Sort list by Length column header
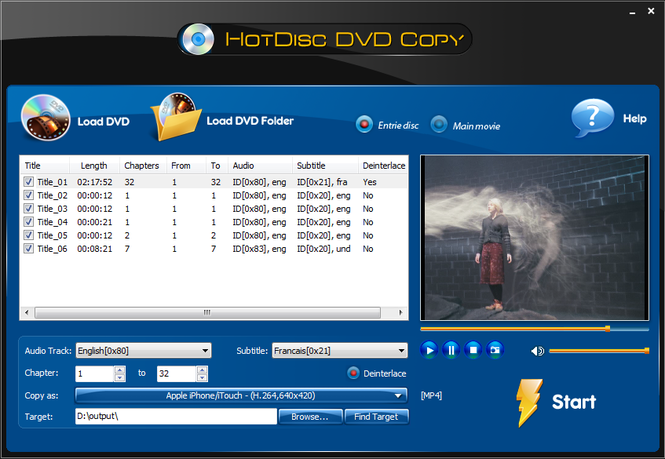This screenshot has height=459, width=665. (x=94, y=165)
